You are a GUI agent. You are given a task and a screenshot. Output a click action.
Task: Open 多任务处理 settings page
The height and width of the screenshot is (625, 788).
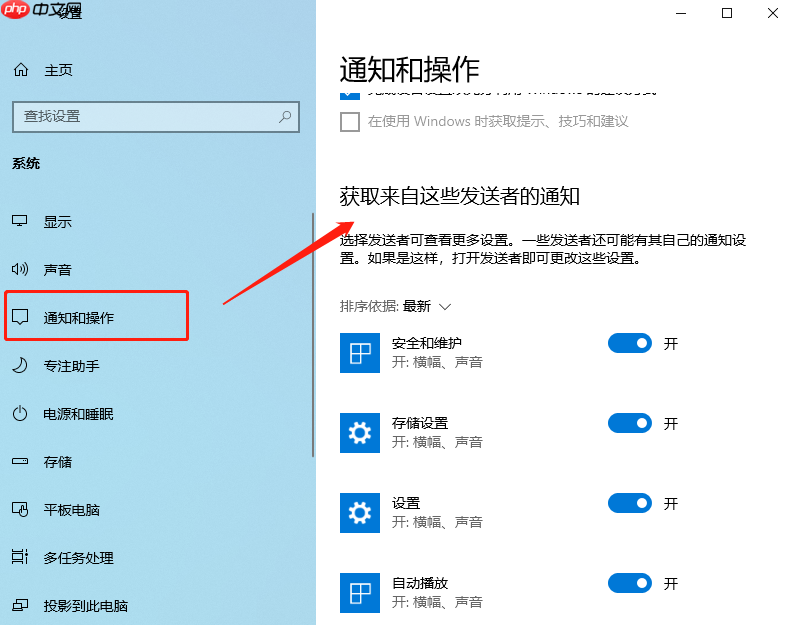(78, 558)
